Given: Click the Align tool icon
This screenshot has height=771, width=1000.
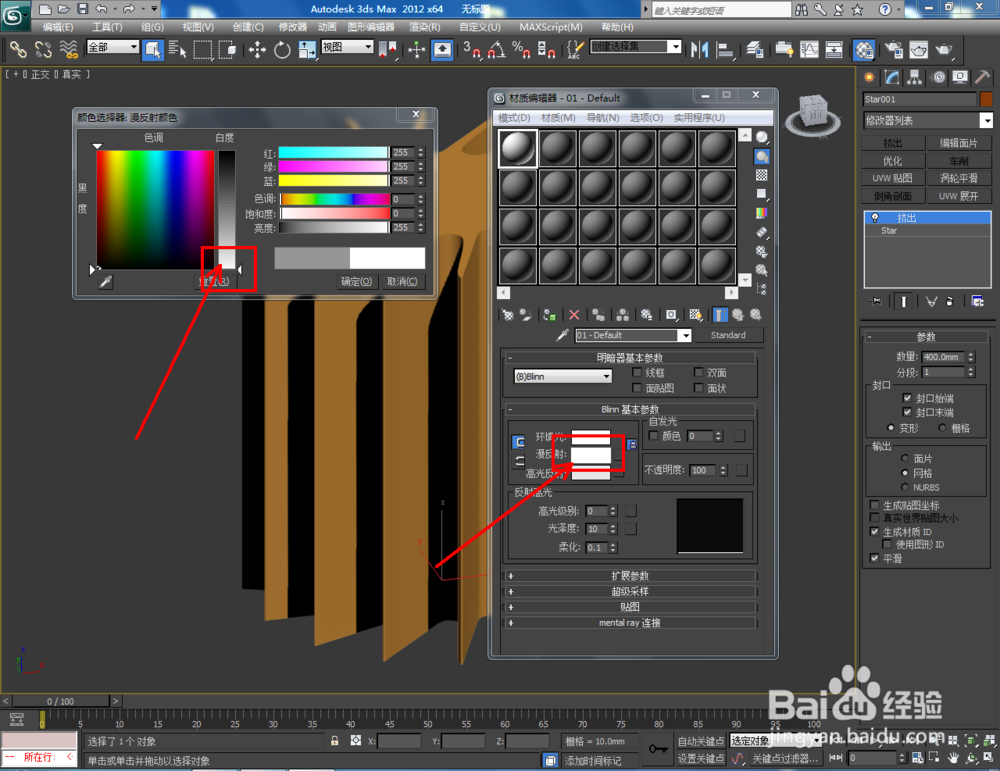Looking at the screenshot, I should coord(724,50).
